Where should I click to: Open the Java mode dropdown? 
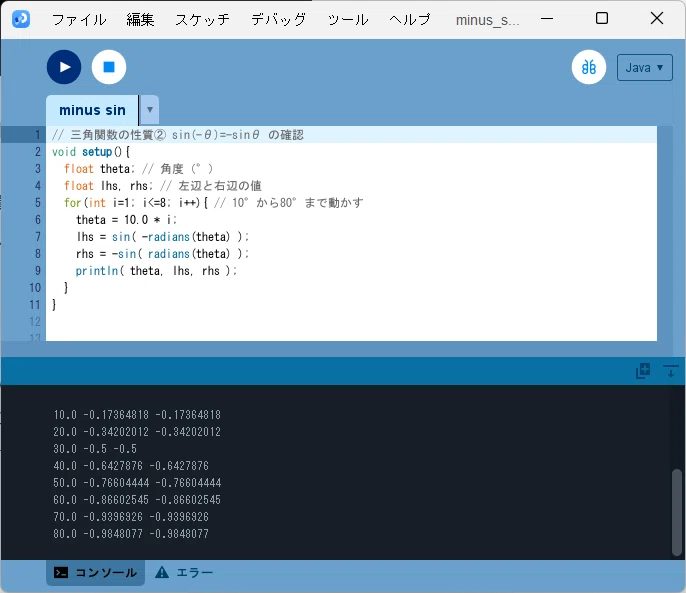tap(644, 67)
